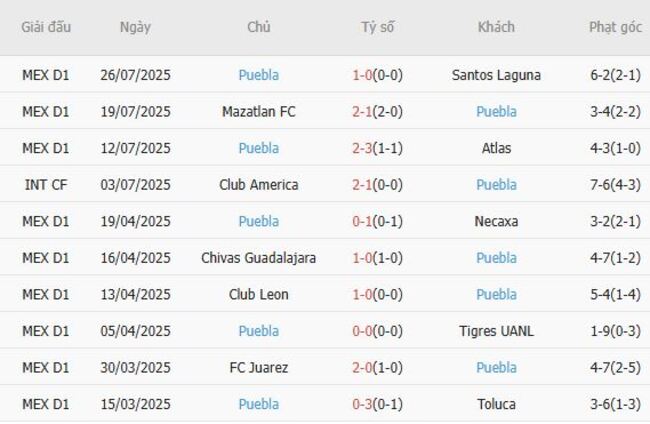Open the Tigres UANL team link
Viewport: 650px width, 424px height.
click(x=496, y=331)
